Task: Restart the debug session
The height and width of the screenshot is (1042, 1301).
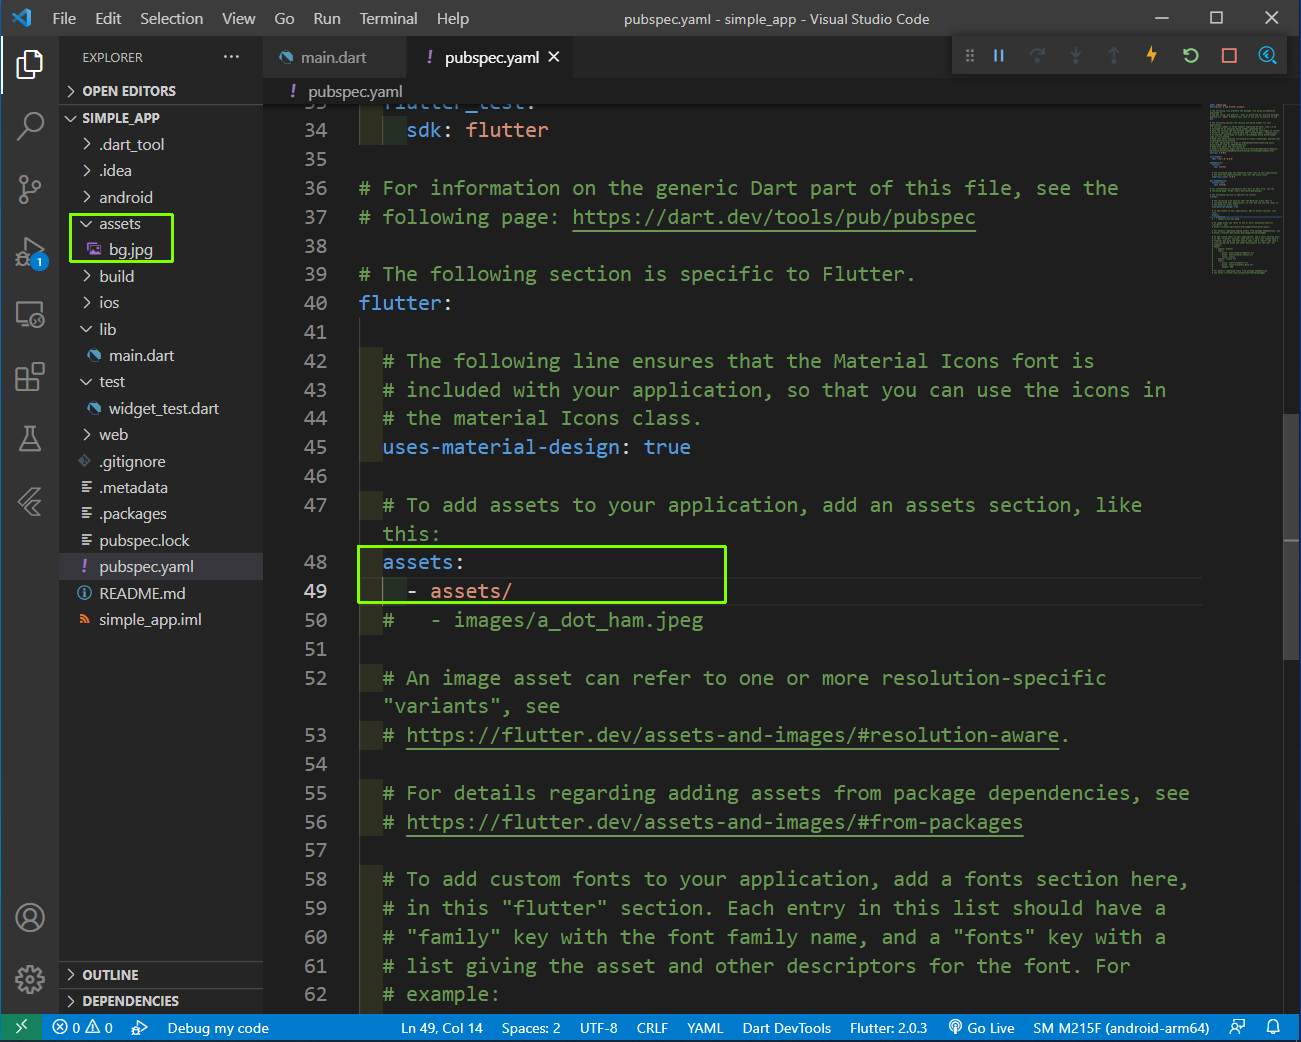Action: 1190,55
